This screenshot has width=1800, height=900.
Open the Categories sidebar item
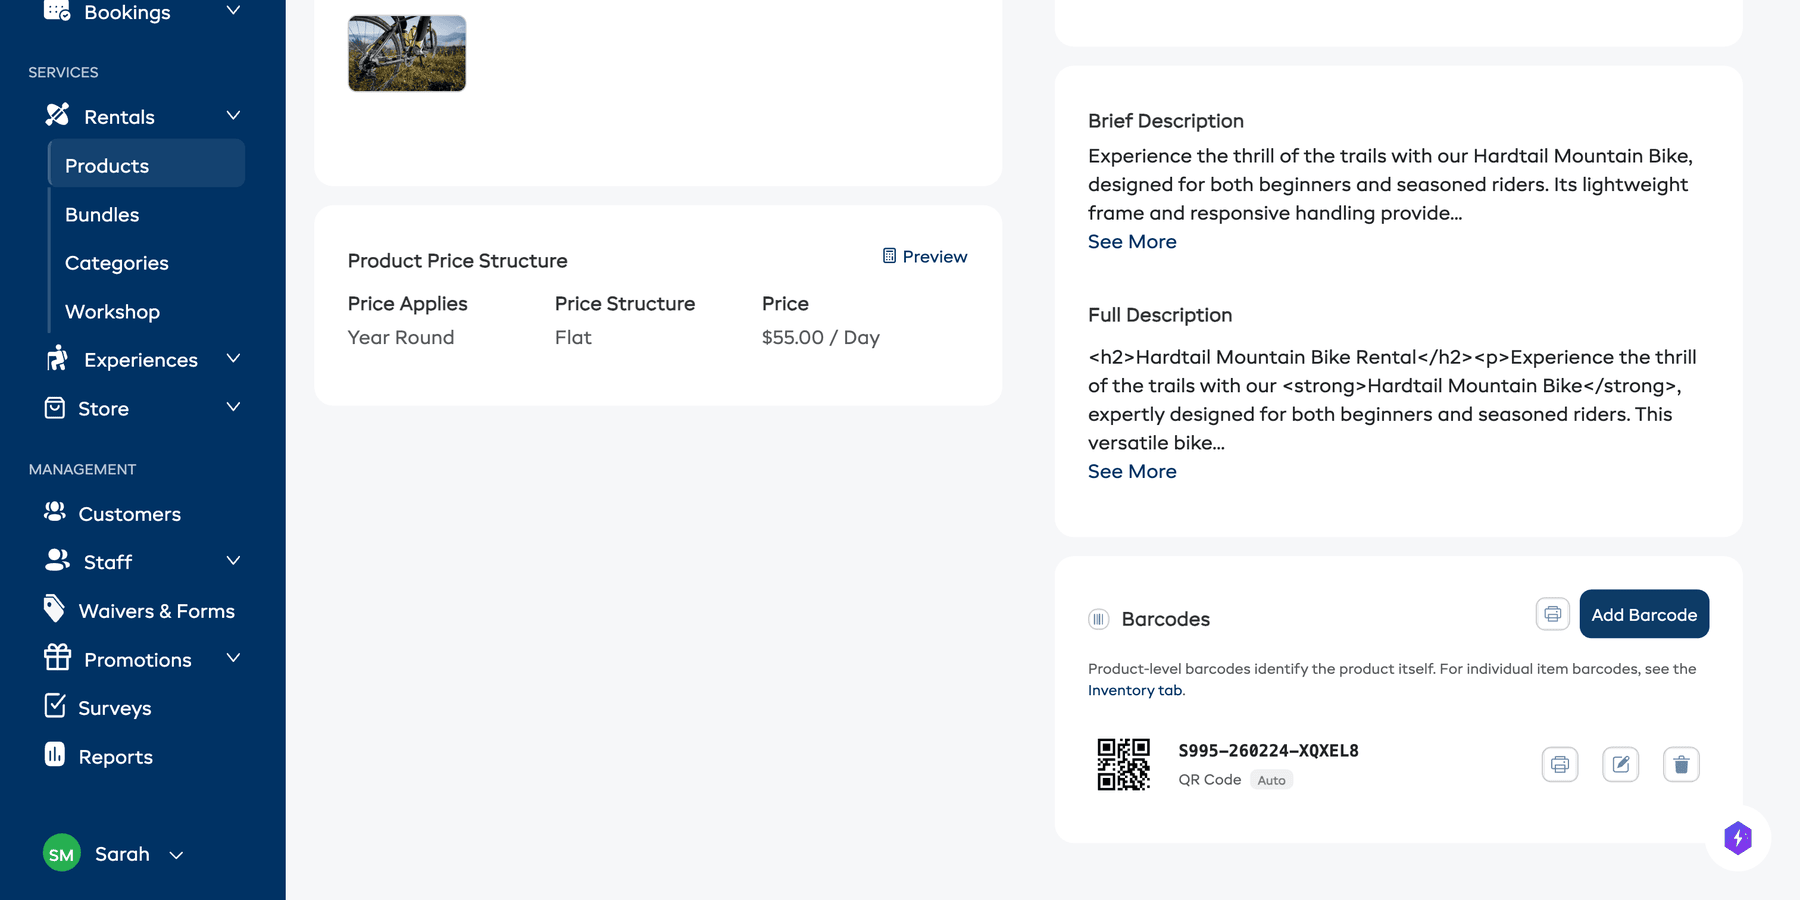tap(116, 263)
